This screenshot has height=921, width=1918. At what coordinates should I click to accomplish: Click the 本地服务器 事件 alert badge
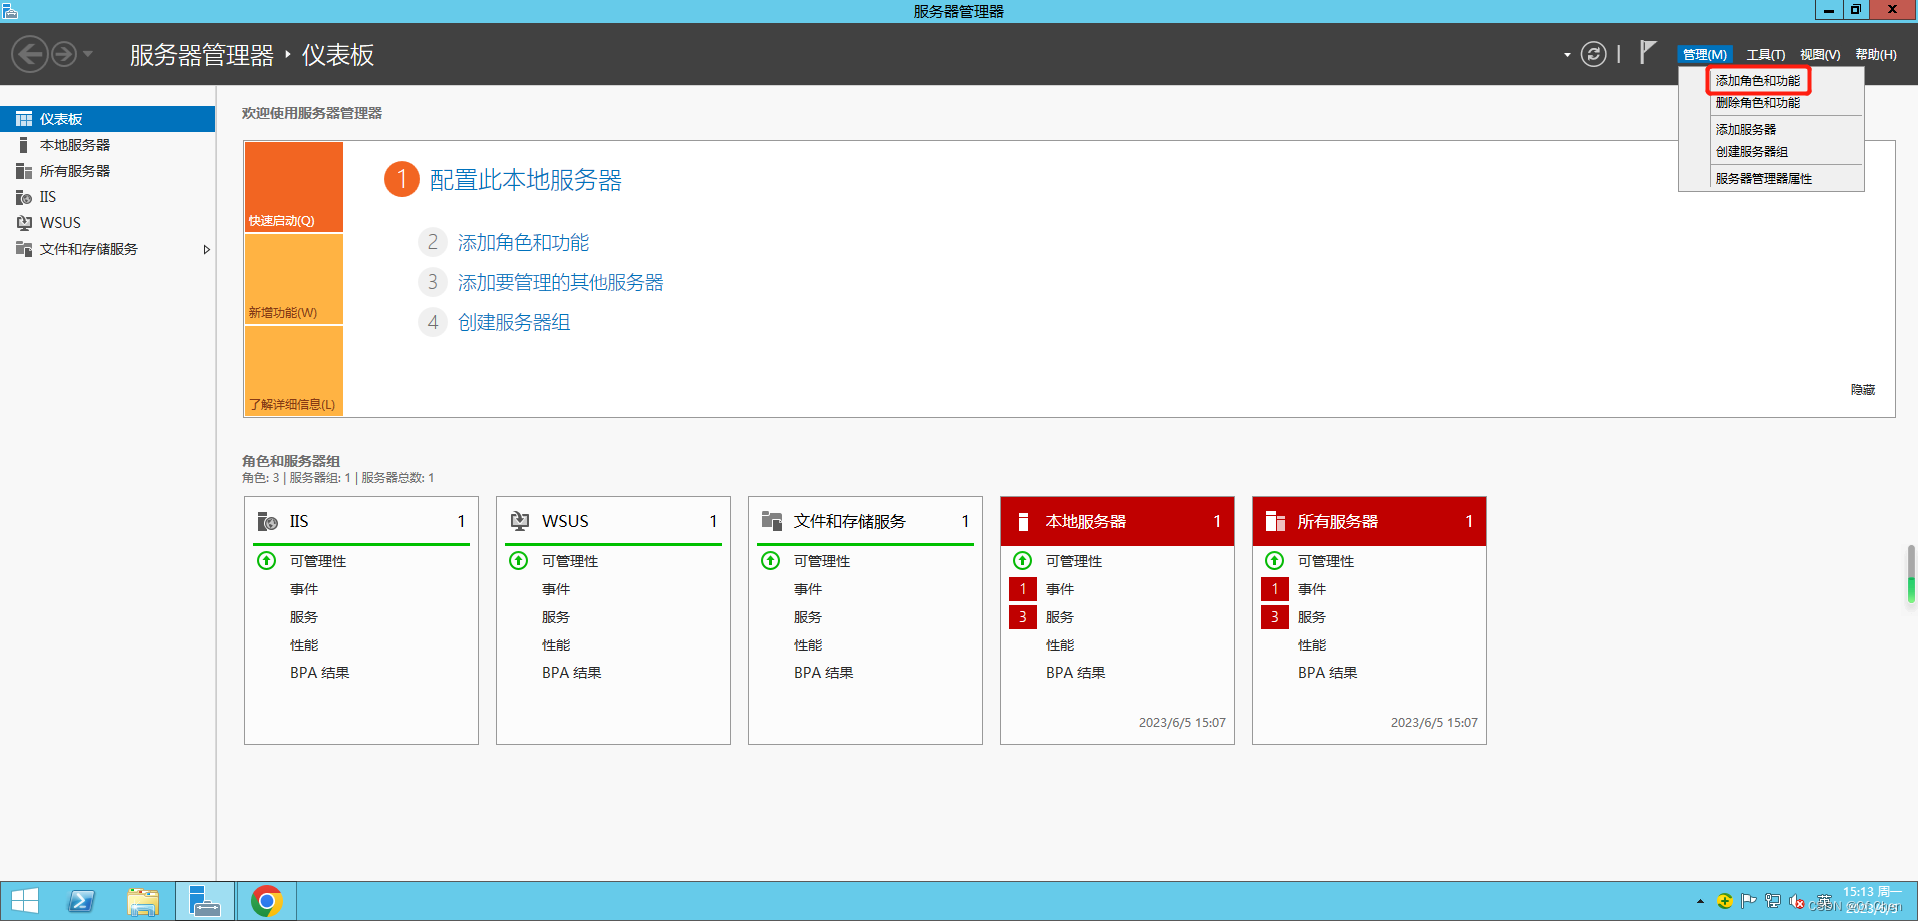[1023, 589]
